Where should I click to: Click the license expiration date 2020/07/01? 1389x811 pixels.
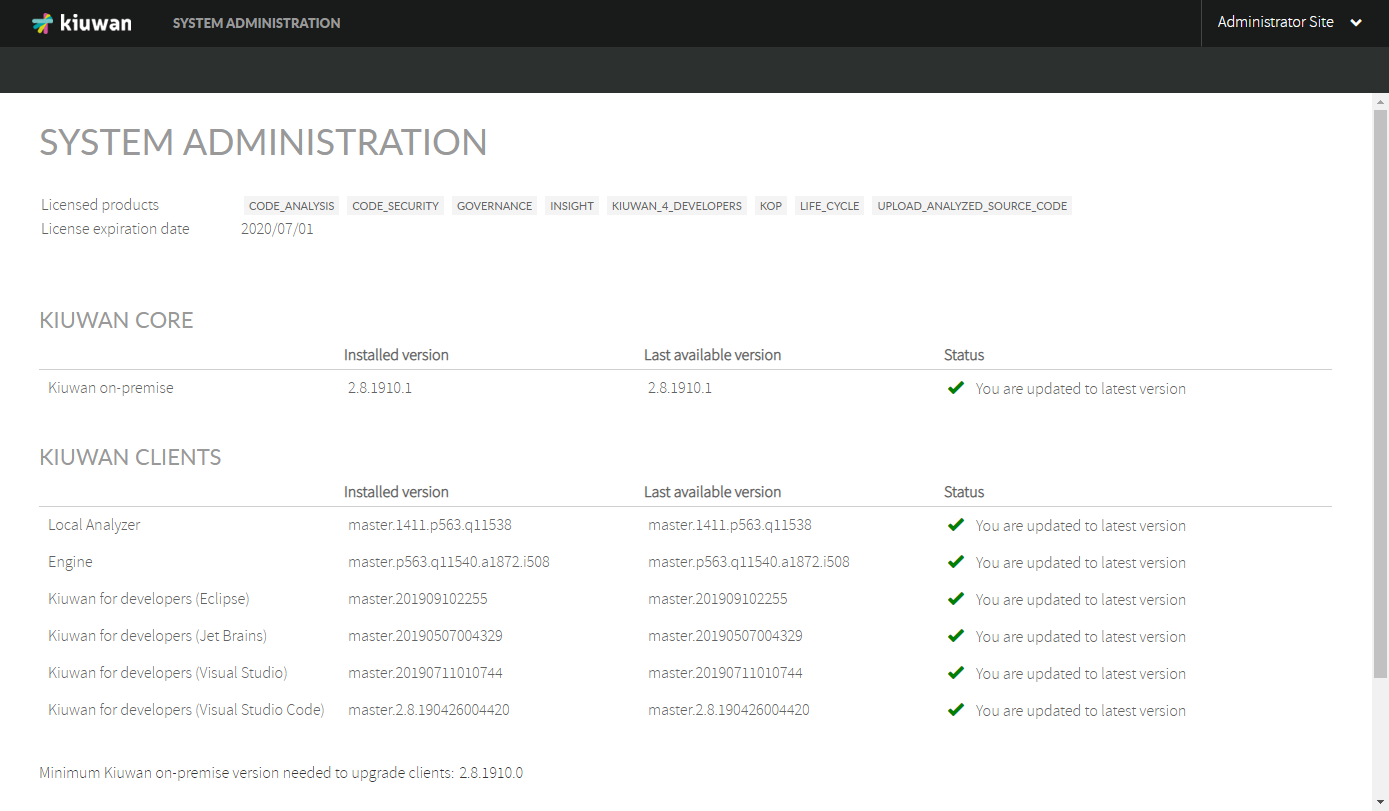point(276,228)
